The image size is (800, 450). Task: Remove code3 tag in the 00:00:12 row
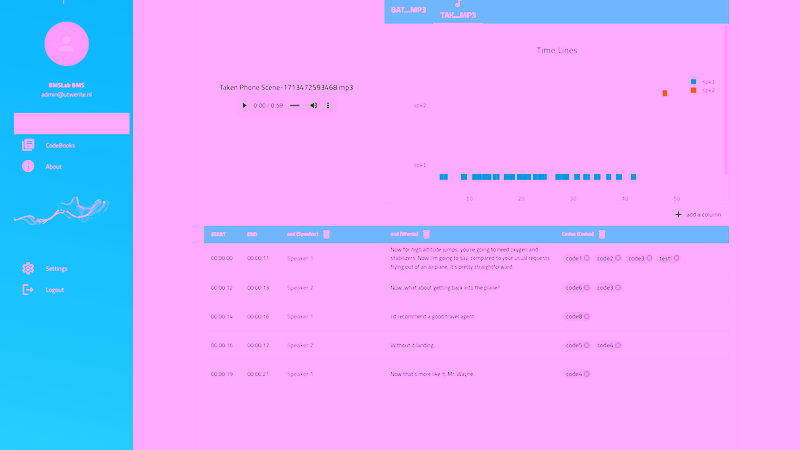pos(618,288)
